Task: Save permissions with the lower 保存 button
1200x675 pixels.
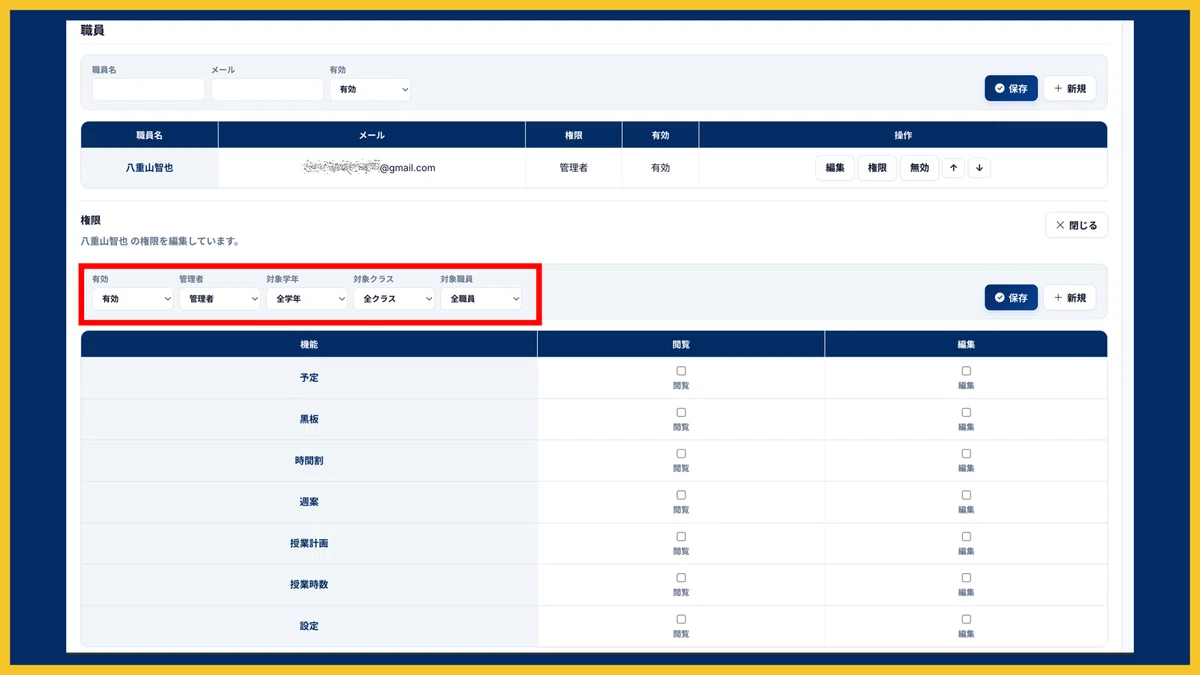Action: click(x=1011, y=297)
